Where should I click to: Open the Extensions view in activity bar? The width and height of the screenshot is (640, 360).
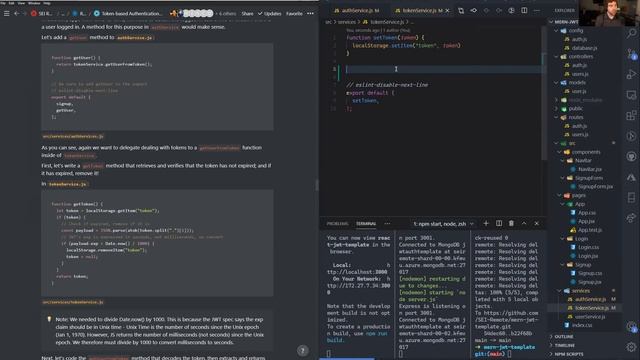[631, 116]
